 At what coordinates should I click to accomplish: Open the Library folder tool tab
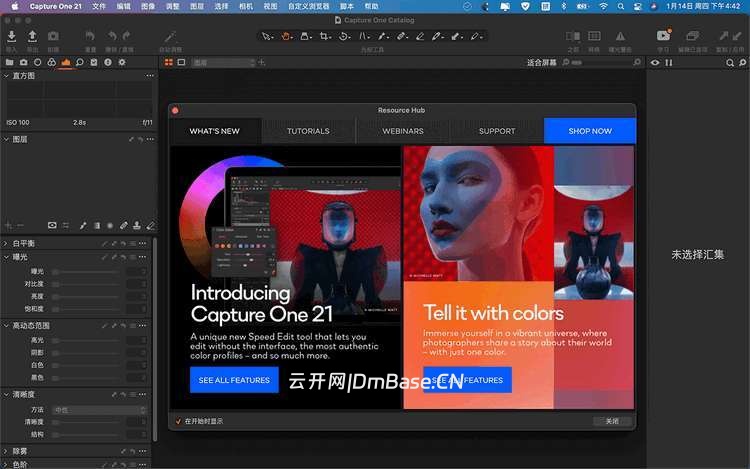pos(9,63)
